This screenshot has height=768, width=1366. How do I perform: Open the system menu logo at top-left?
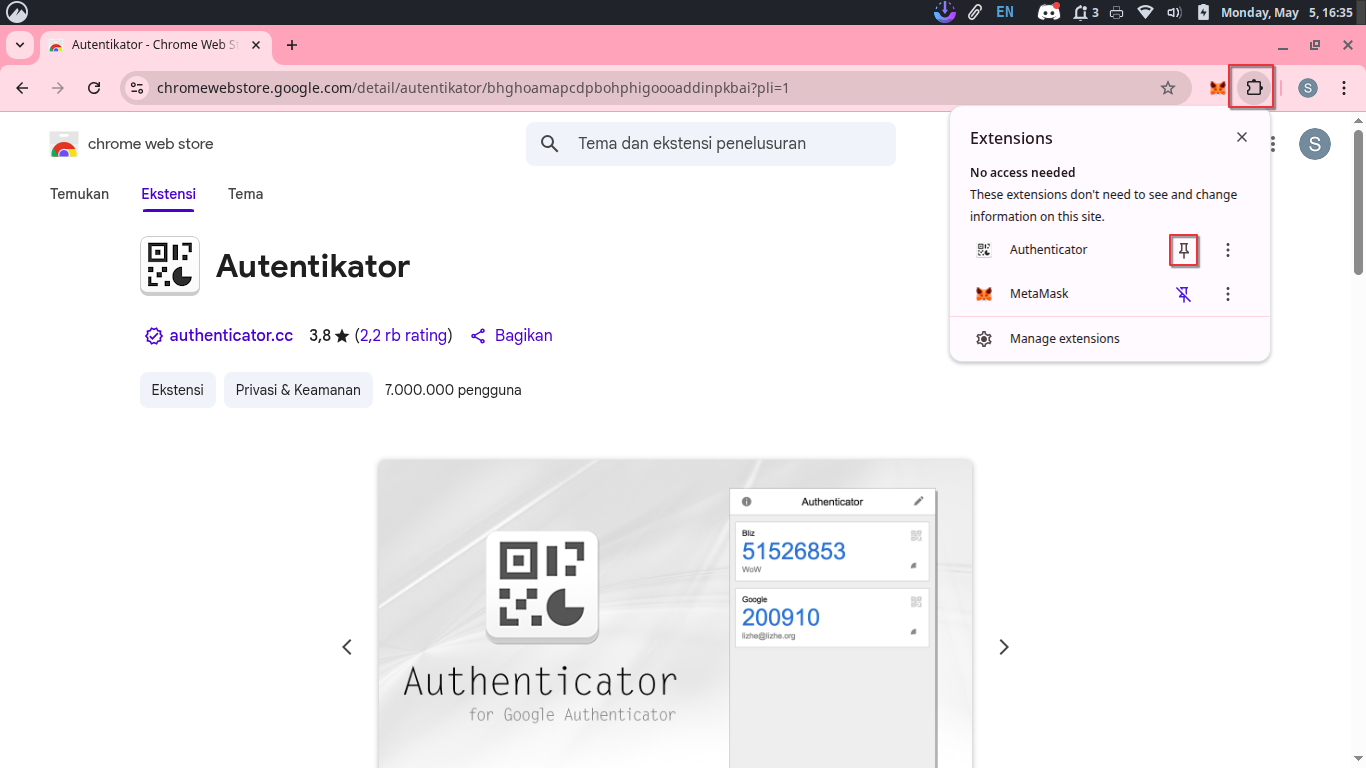tap(17, 12)
